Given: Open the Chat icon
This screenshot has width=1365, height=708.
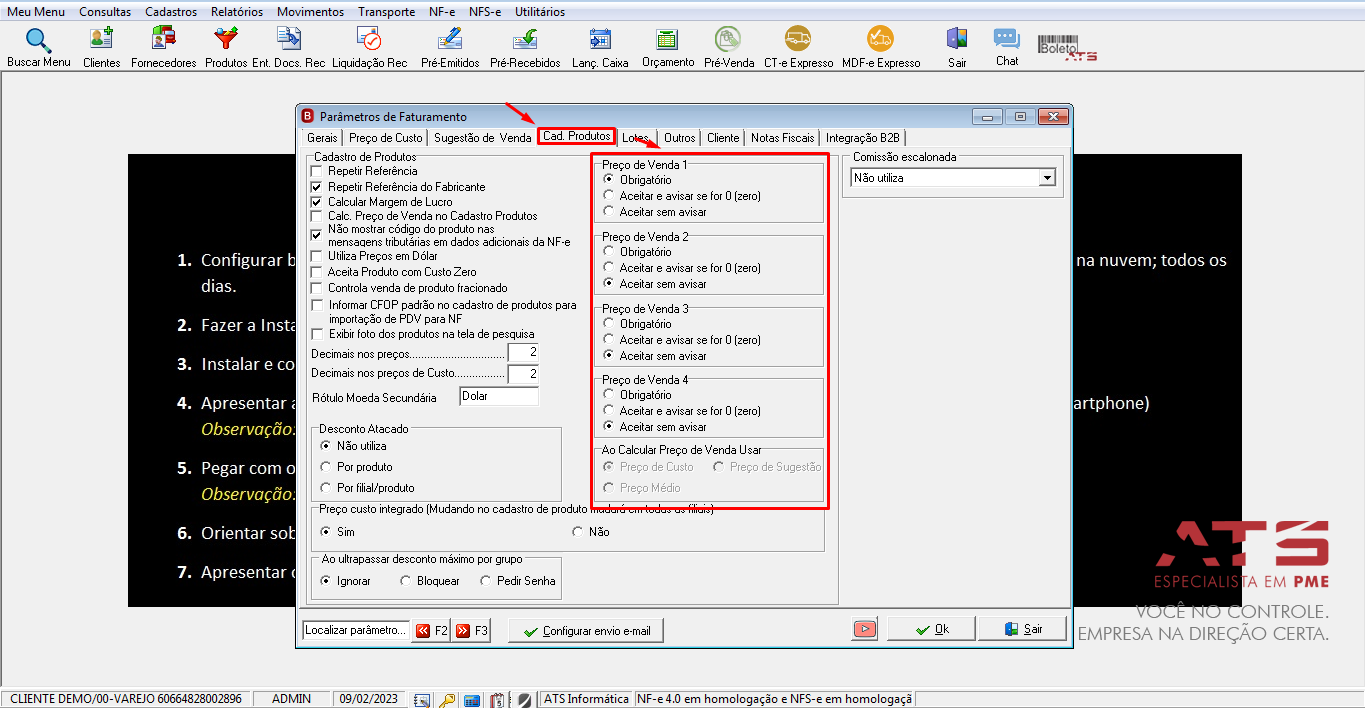Looking at the screenshot, I should 1006,39.
